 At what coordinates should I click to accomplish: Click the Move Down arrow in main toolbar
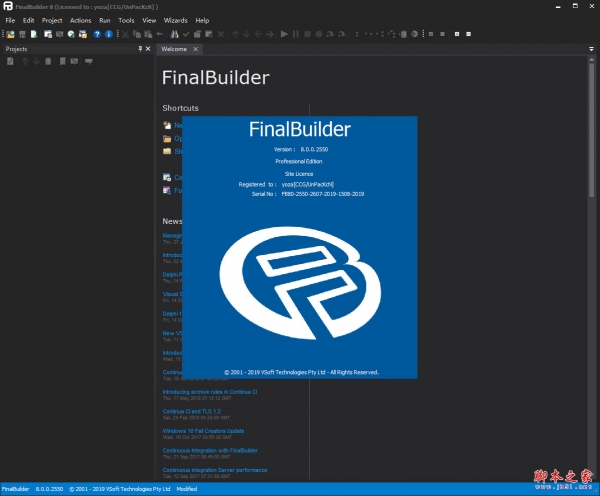(247, 34)
